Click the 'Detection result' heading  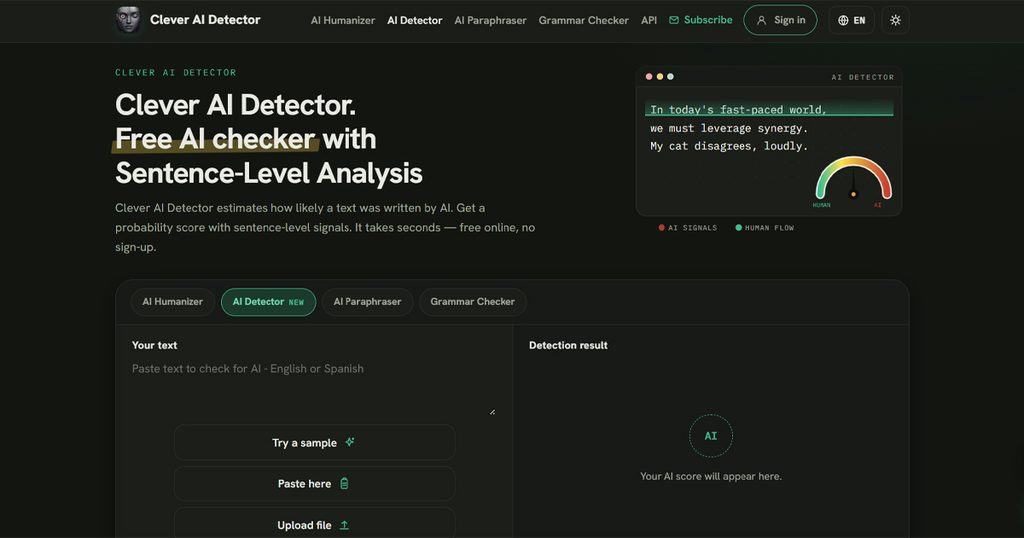(568, 345)
